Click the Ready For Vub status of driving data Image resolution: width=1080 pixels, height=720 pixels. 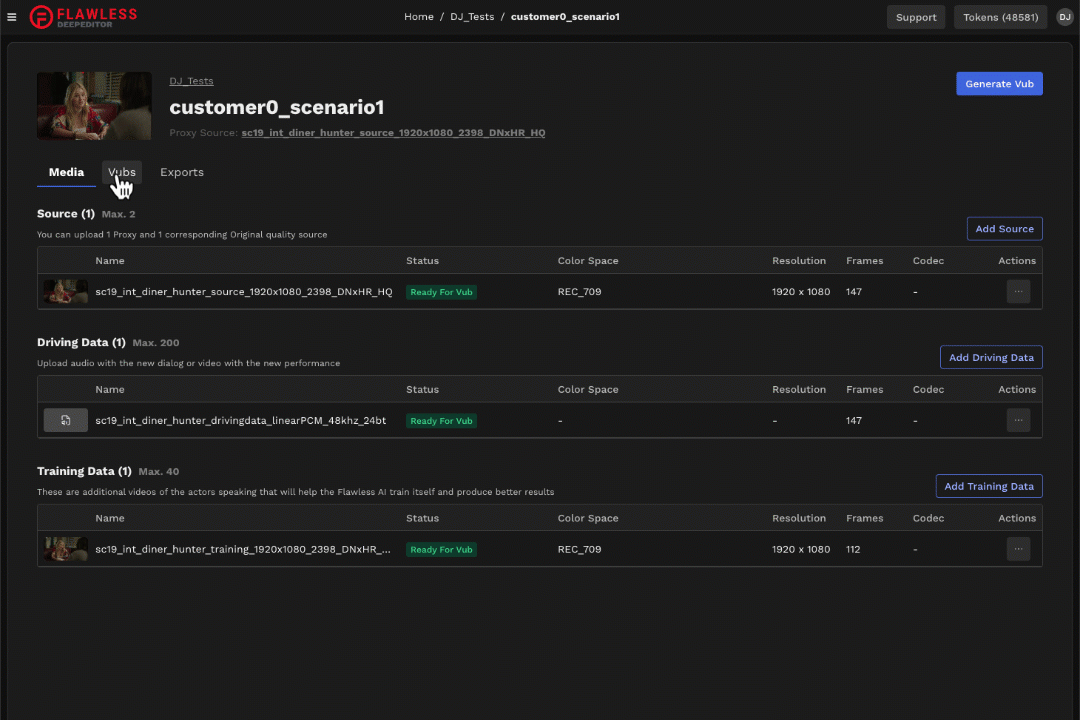442,421
